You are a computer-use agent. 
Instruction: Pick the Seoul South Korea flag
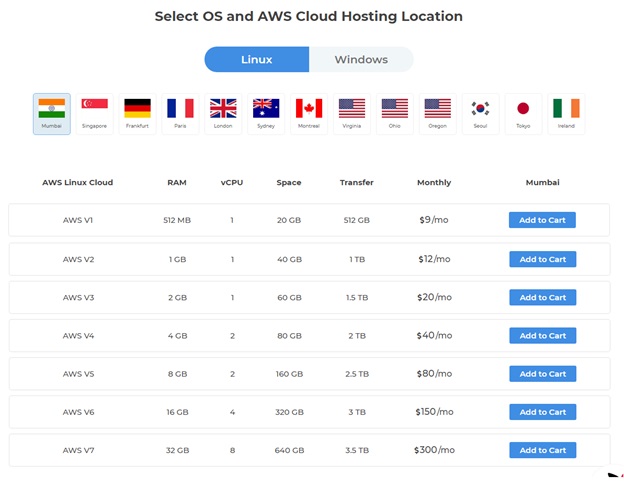point(480,114)
